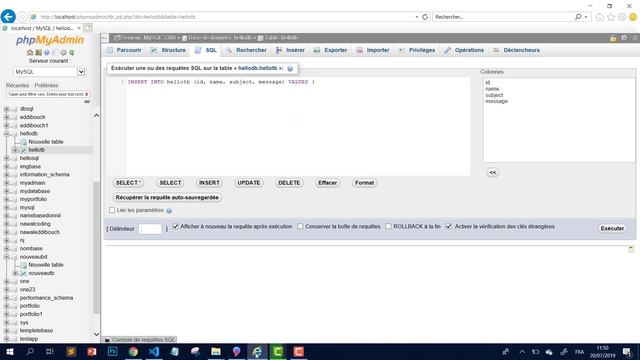This screenshot has width=640, height=360.
Task: Select the message column in Colonnes list
Action: [496, 101]
